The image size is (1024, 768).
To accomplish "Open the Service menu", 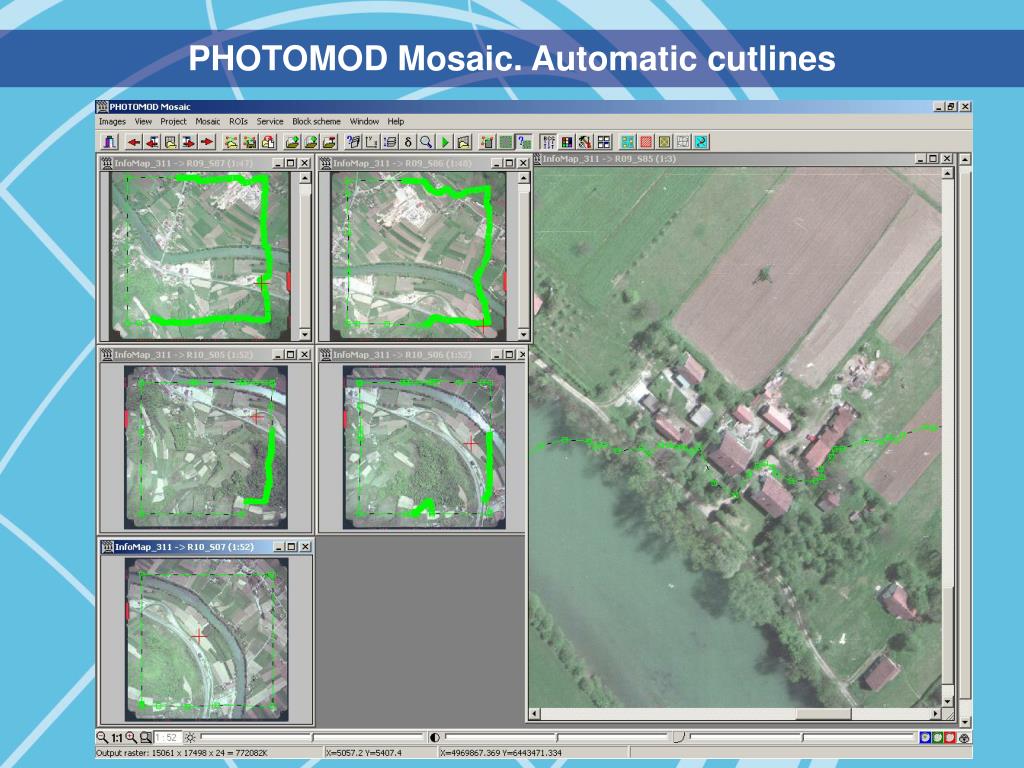I will [270, 121].
